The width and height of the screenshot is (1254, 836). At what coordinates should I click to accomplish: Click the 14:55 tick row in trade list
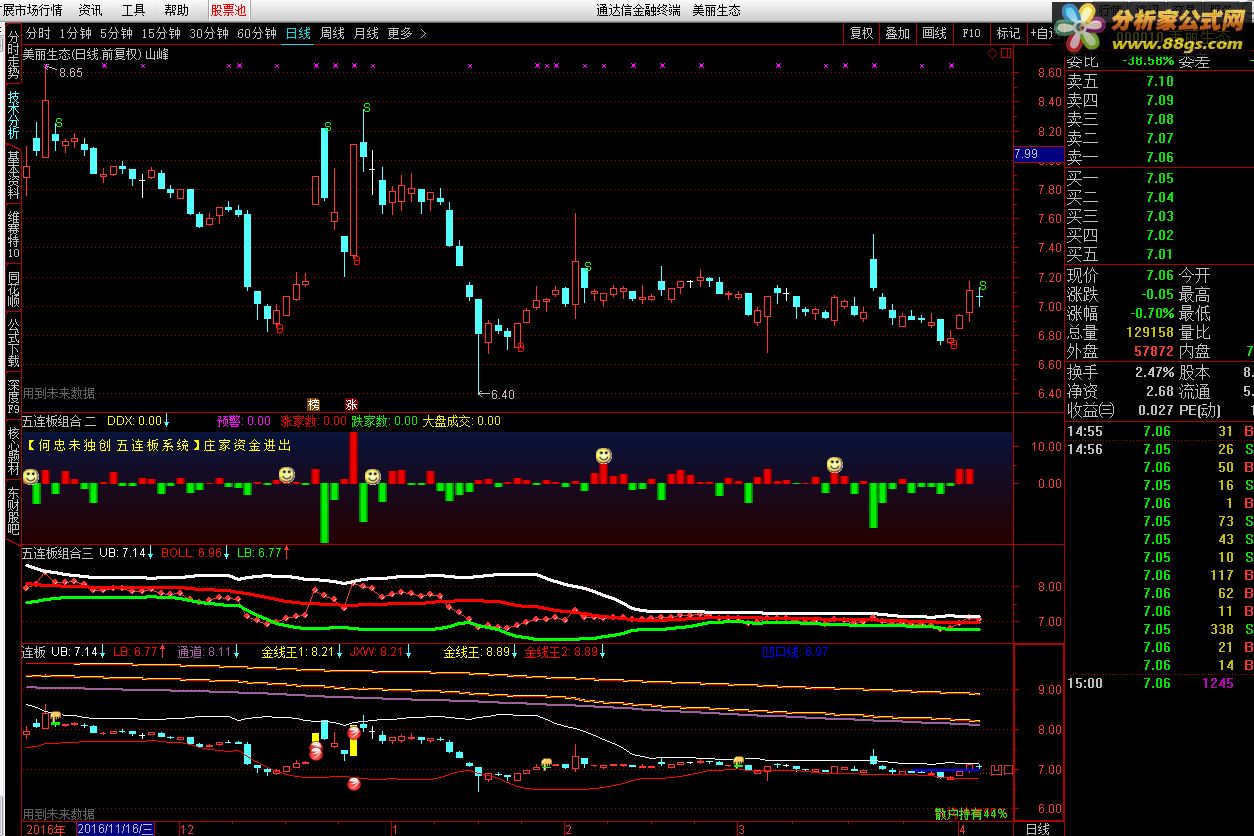point(1158,431)
